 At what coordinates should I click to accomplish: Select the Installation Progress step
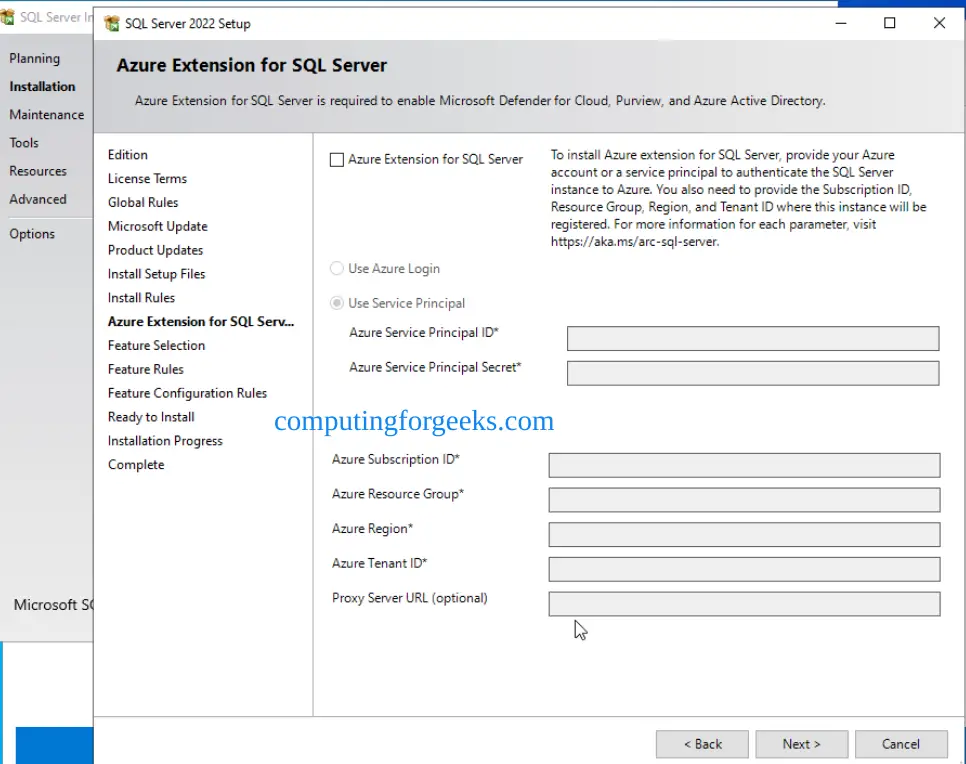tap(165, 441)
